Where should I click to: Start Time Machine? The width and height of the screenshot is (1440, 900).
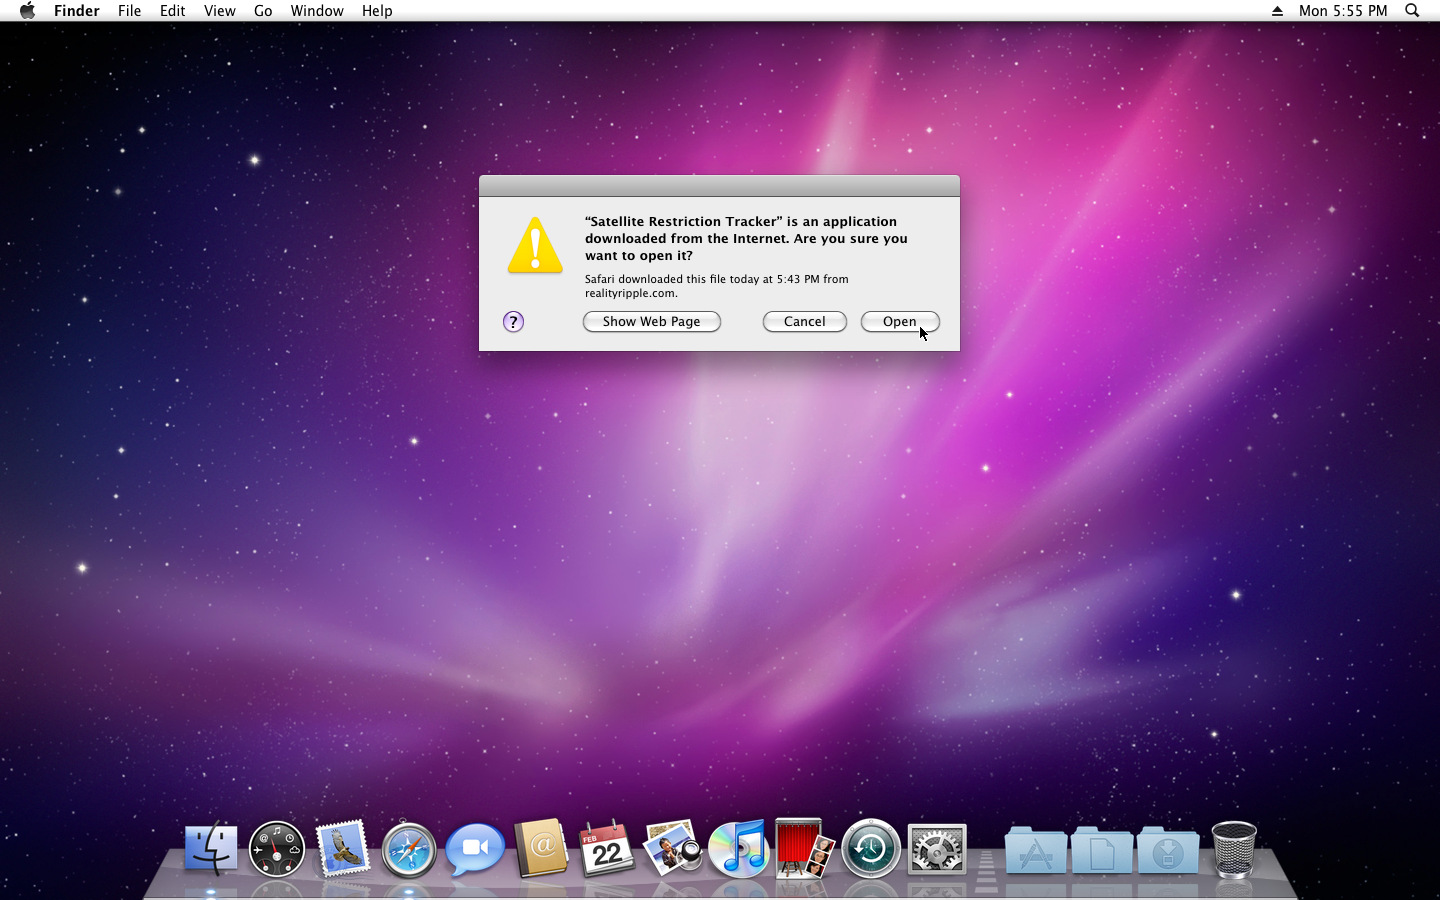point(871,849)
